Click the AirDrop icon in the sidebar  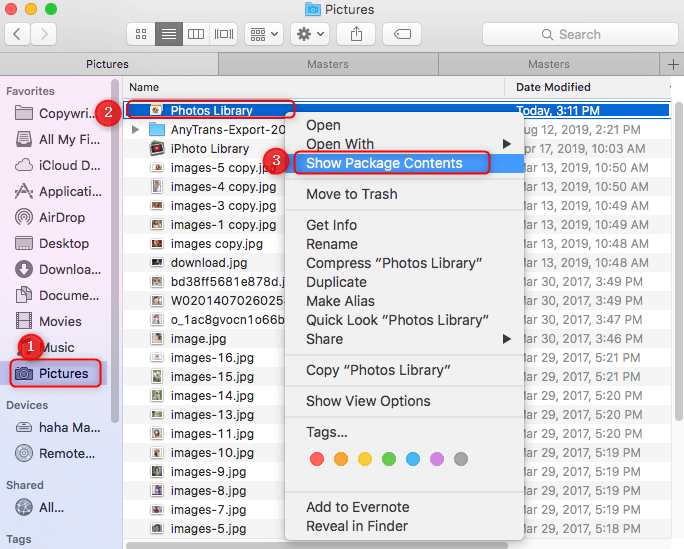pyautogui.click(x=24, y=217)
